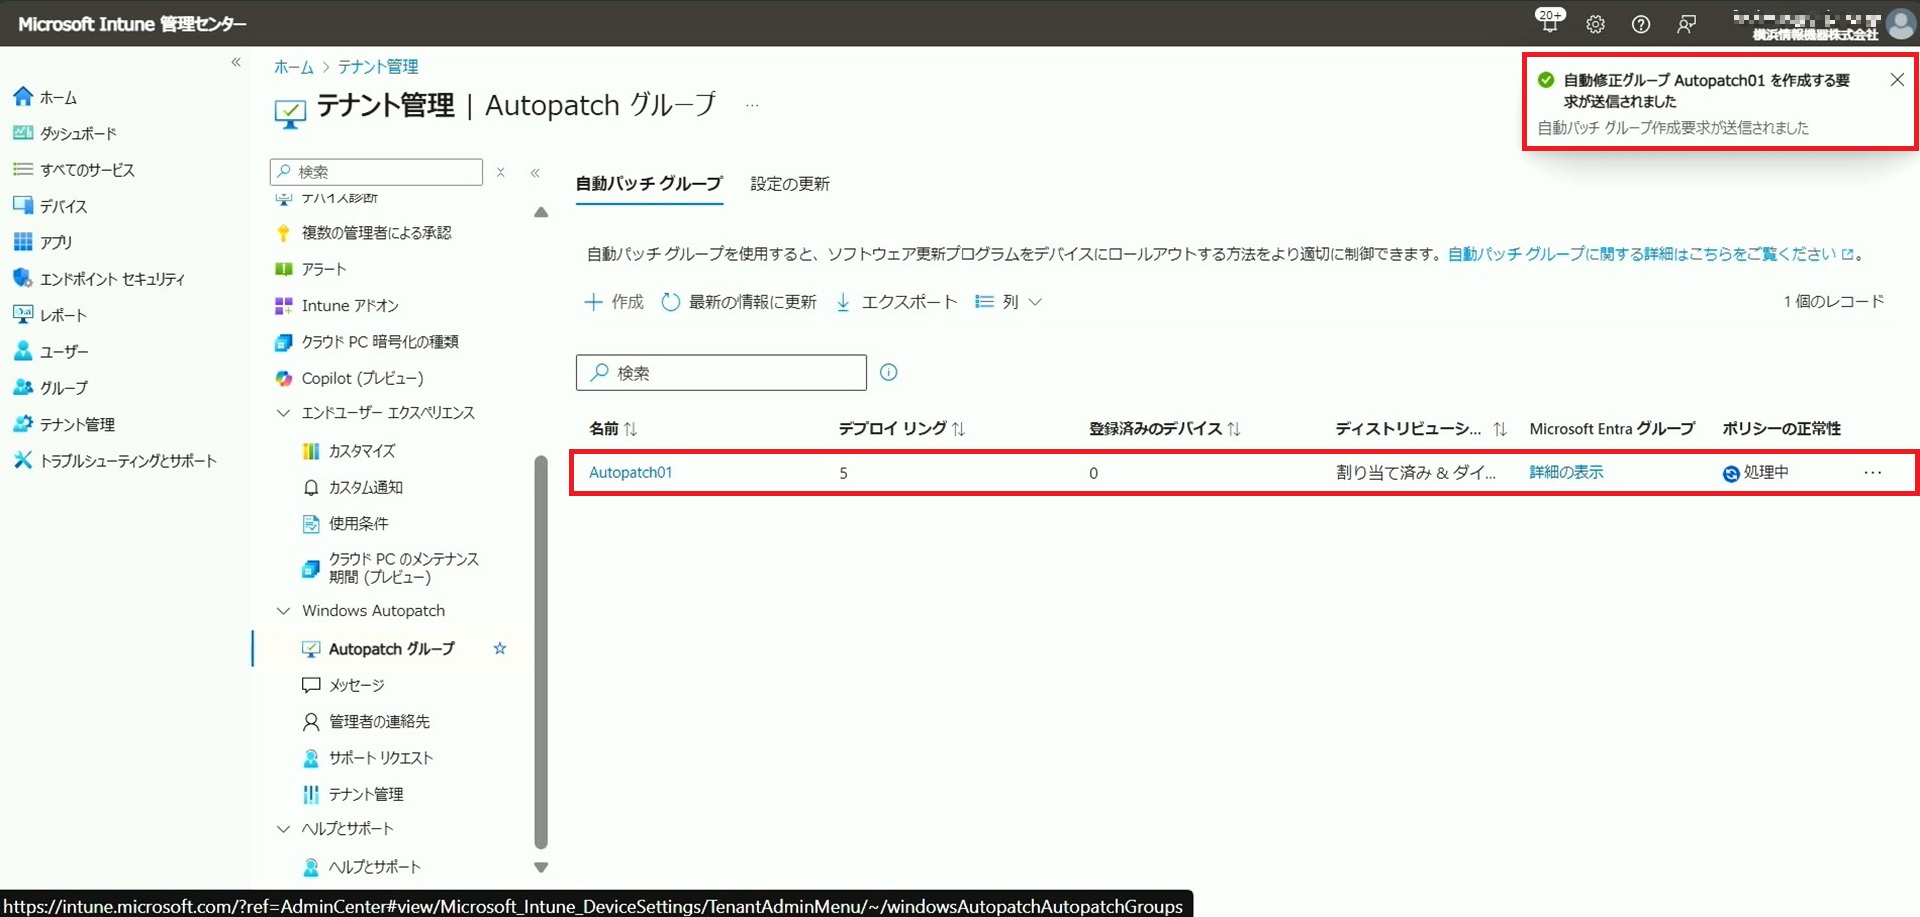Collapse the エンドユーザー エクスペリエンス section

coord(283,413)
